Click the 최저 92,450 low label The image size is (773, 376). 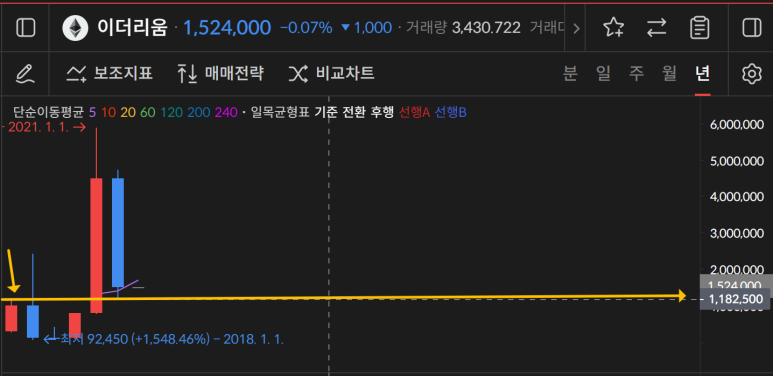pyautogui.click(x=163, y=339)
